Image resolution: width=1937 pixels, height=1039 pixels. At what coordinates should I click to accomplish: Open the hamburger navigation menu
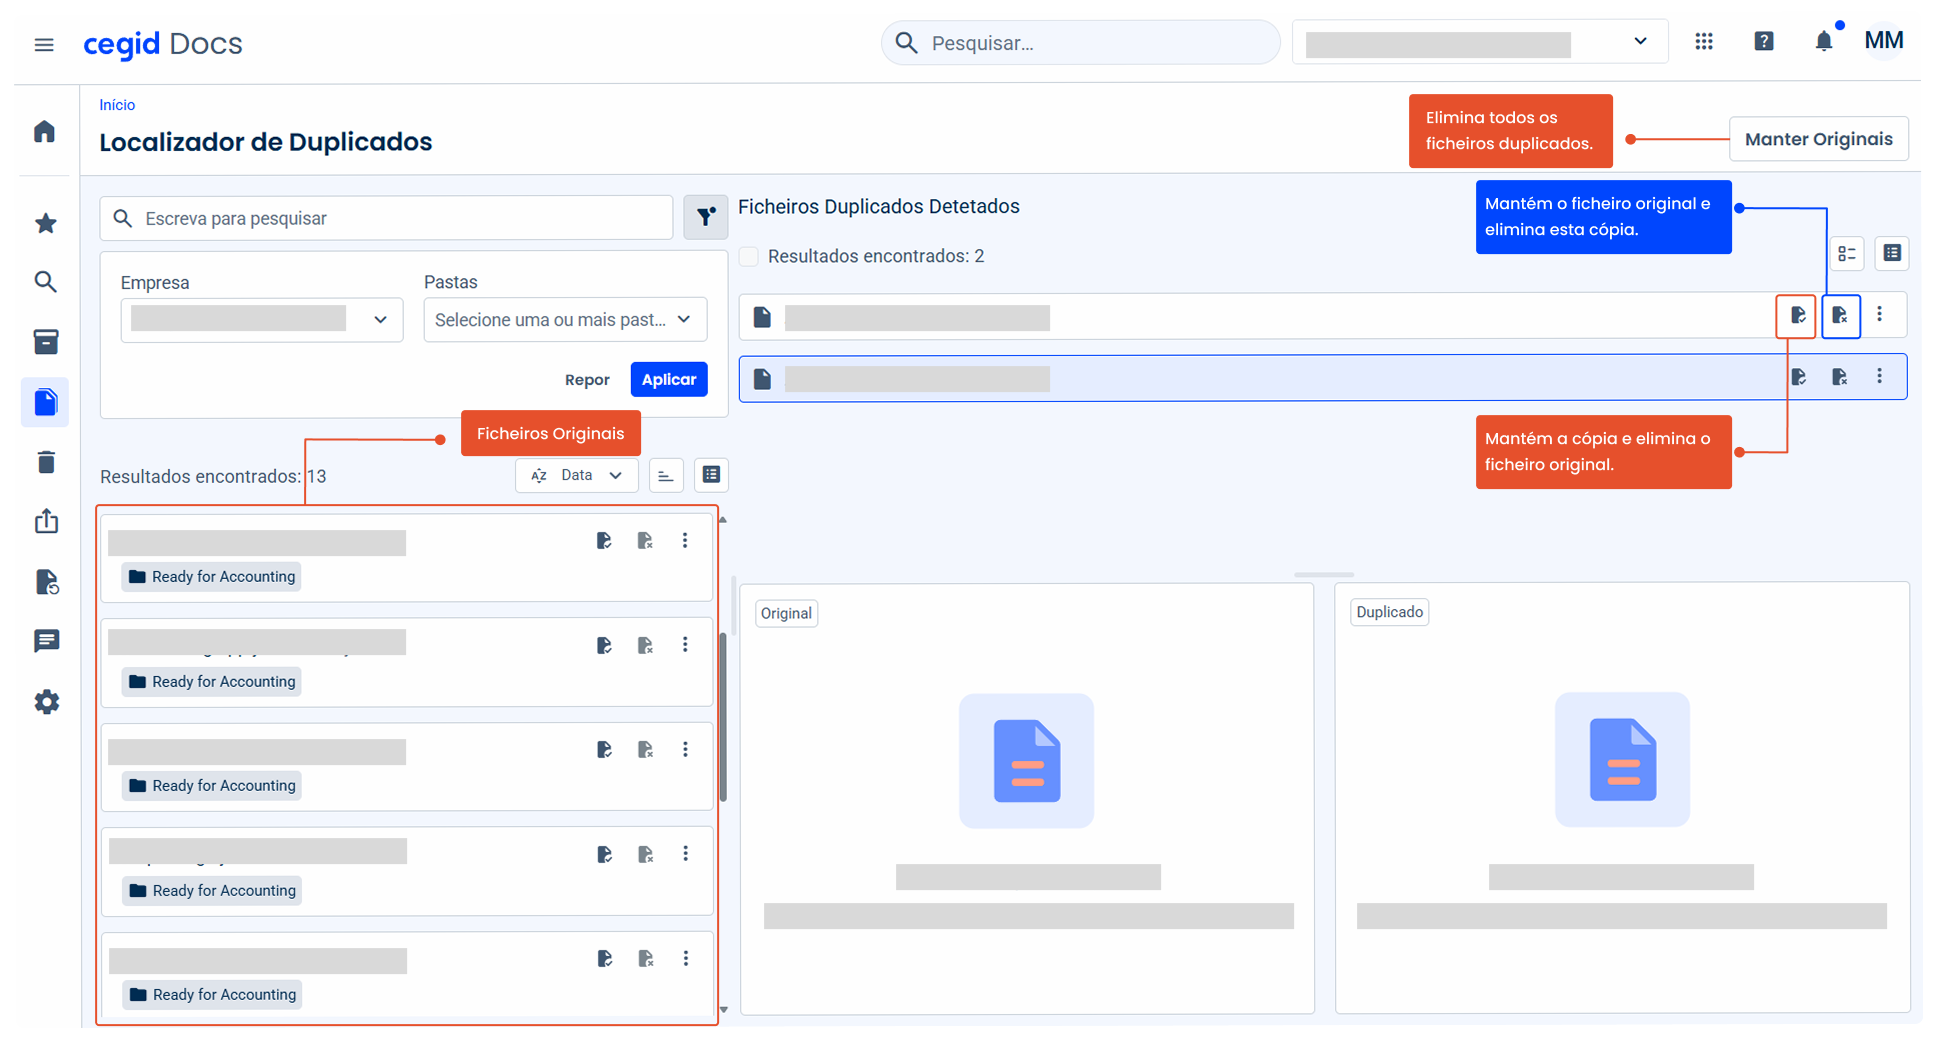44,44
